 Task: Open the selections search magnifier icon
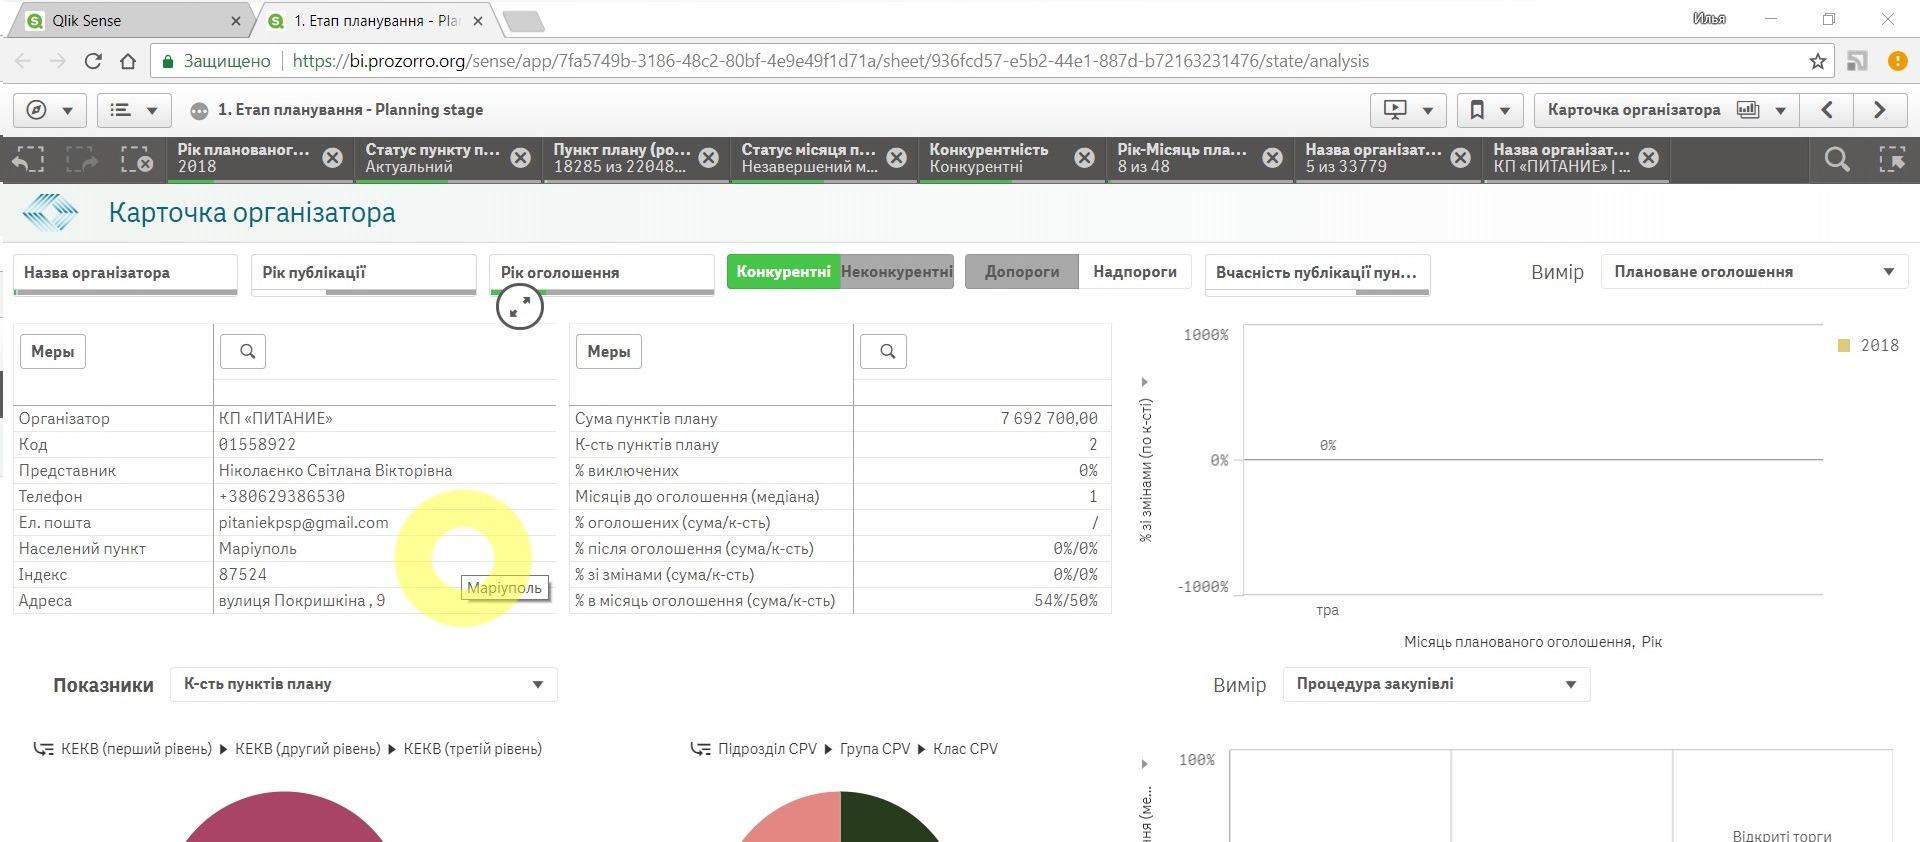point(1836,159)
